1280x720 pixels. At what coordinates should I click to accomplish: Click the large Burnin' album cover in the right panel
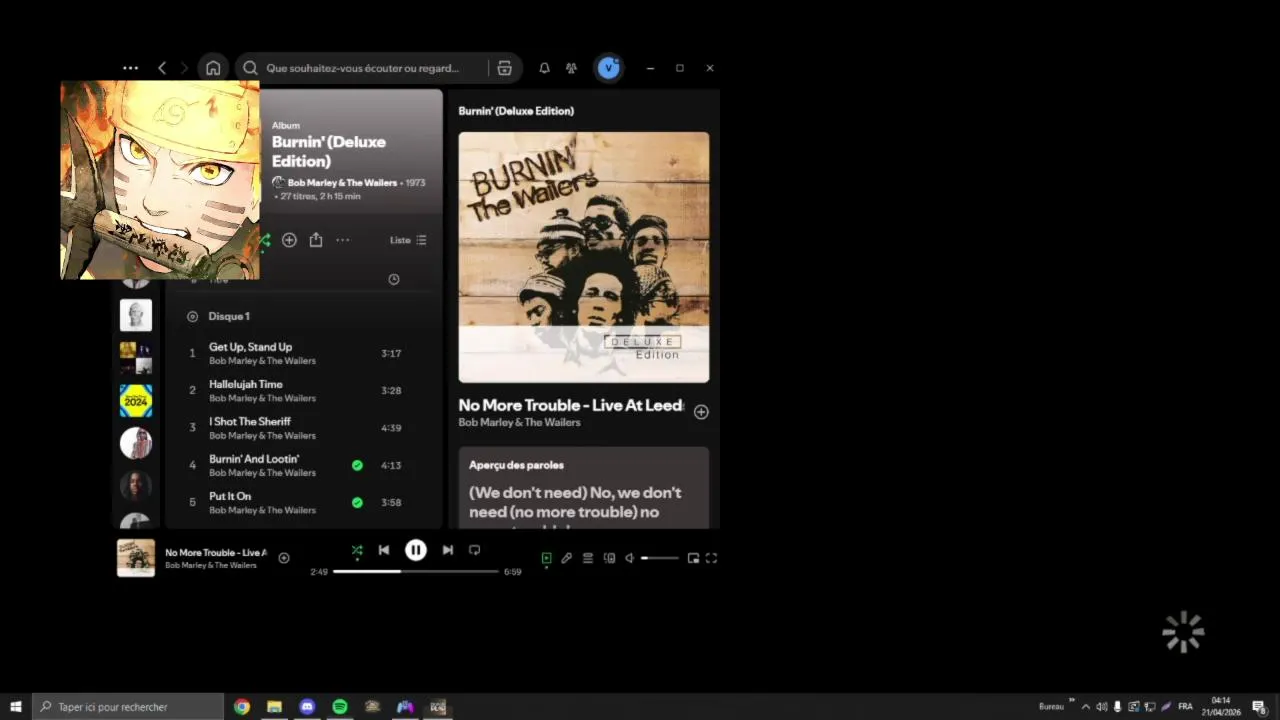(584, 257)
